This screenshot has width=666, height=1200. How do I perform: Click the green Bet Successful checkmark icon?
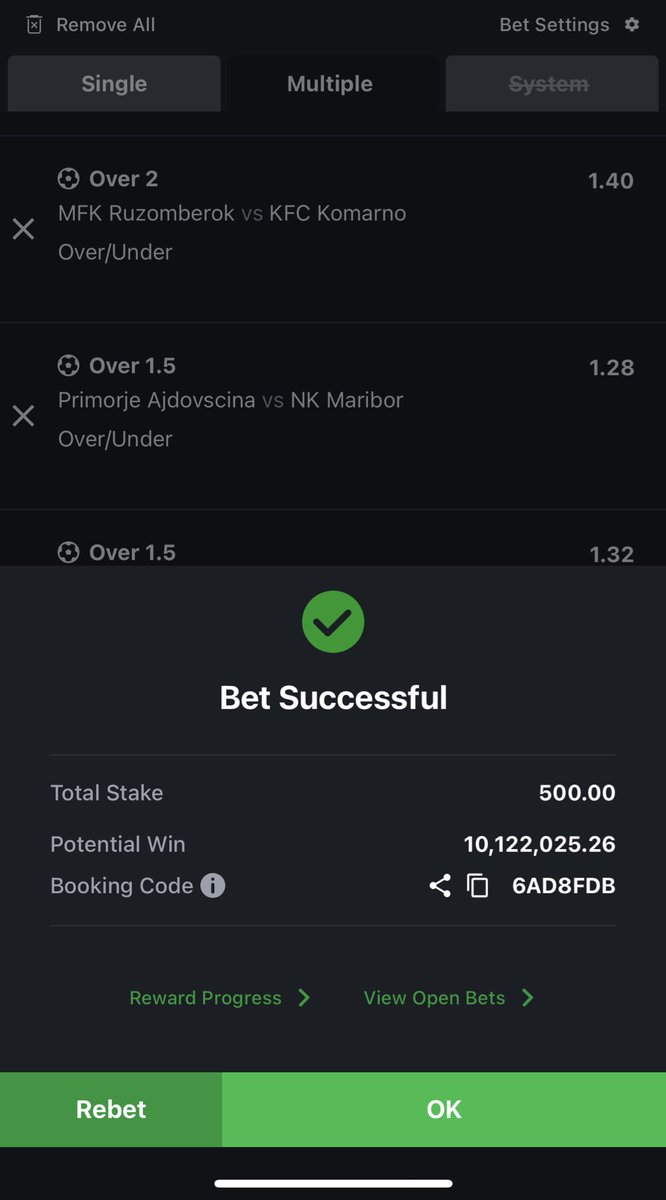click(x=333, y=621)
